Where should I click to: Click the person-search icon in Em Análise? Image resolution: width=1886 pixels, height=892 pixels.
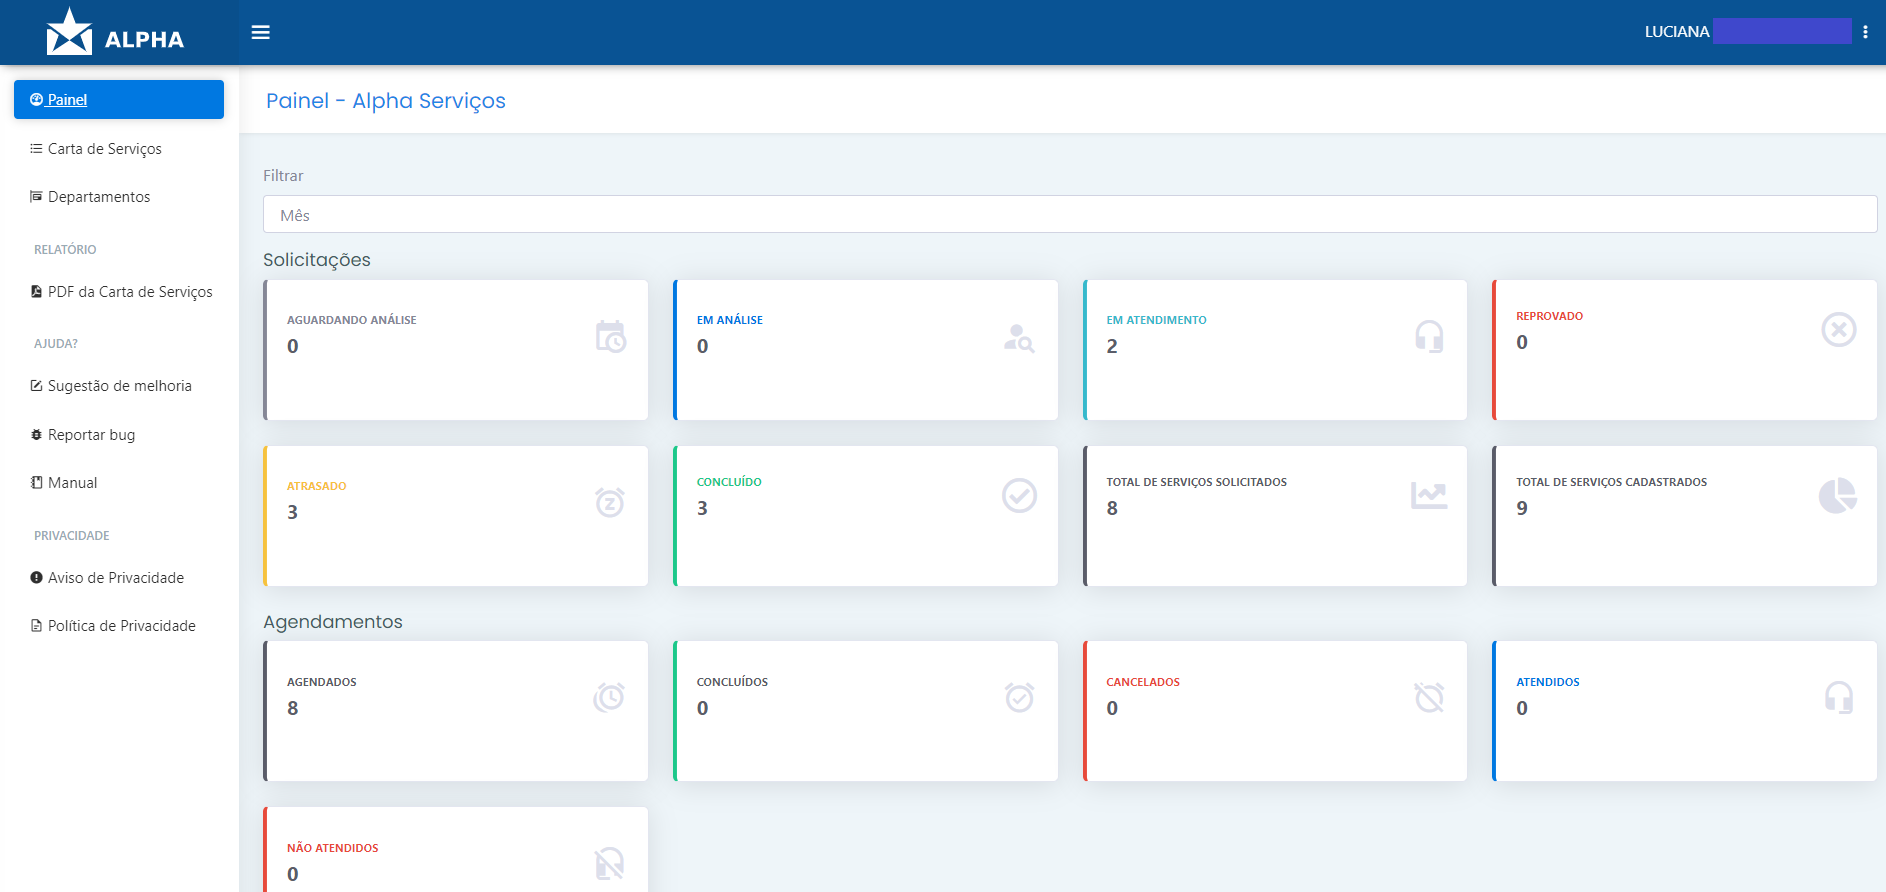[1019, 338]
